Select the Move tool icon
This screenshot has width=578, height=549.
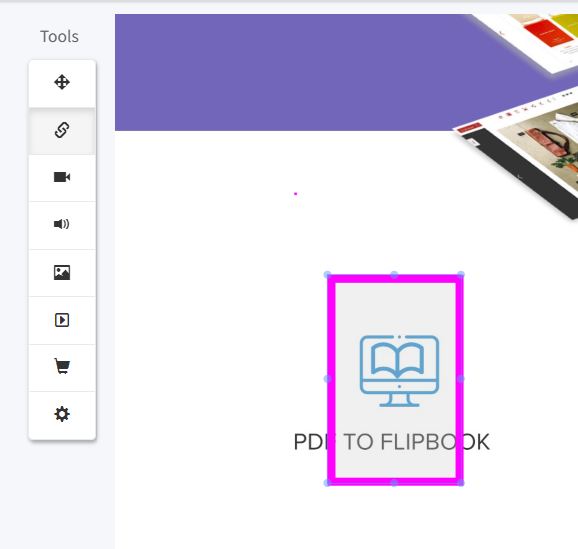coord(62,82)
